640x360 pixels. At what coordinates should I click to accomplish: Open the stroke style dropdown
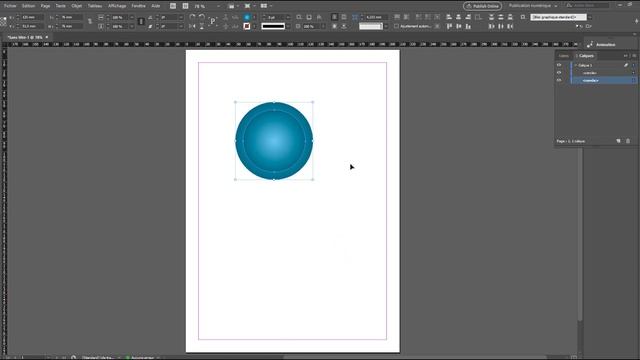tap(288, 26)
